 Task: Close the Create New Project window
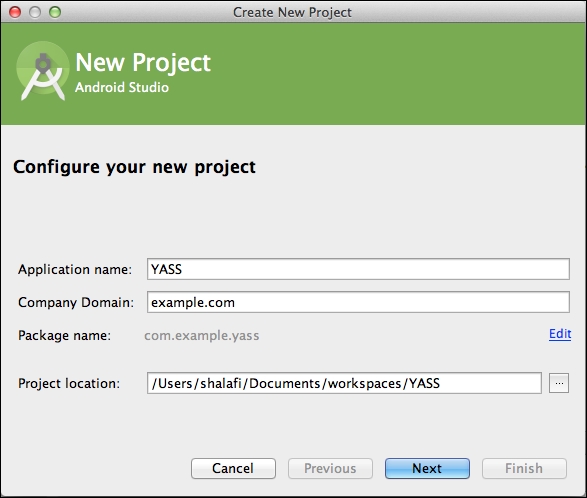click(x=15, y=12)
